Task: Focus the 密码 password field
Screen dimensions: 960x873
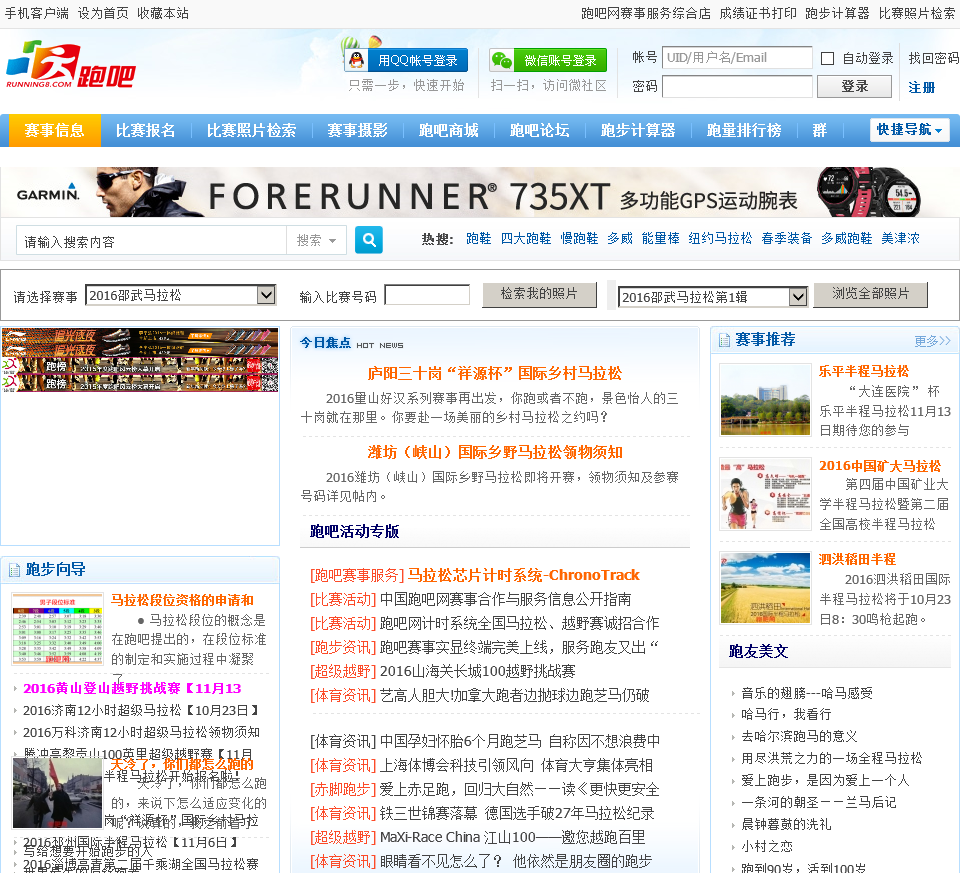Action: 737,87
